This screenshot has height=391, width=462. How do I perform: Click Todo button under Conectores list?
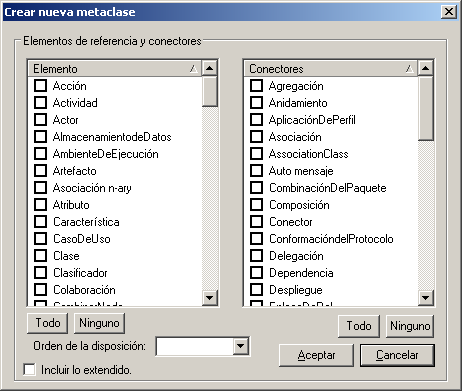click(x=359, y=326)
